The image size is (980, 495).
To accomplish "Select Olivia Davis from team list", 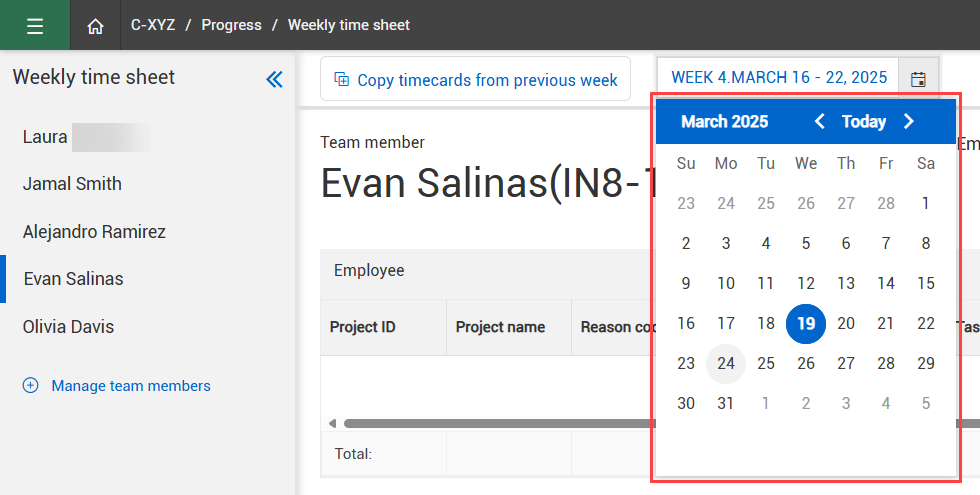I will coord(68,327).
